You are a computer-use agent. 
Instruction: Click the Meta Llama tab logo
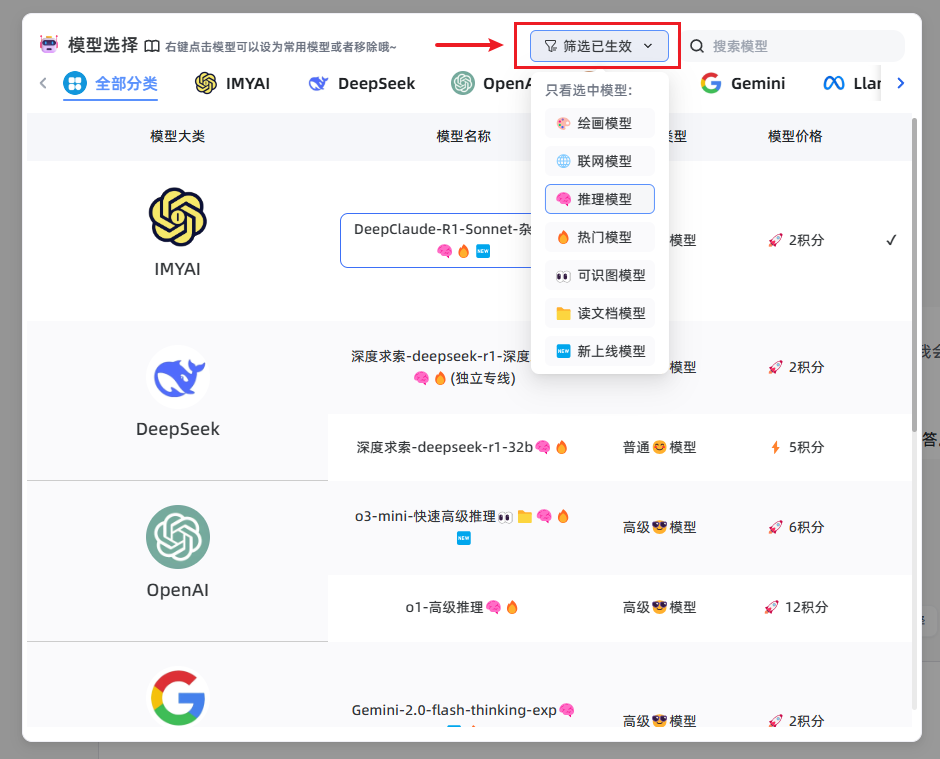click(834, 83)
